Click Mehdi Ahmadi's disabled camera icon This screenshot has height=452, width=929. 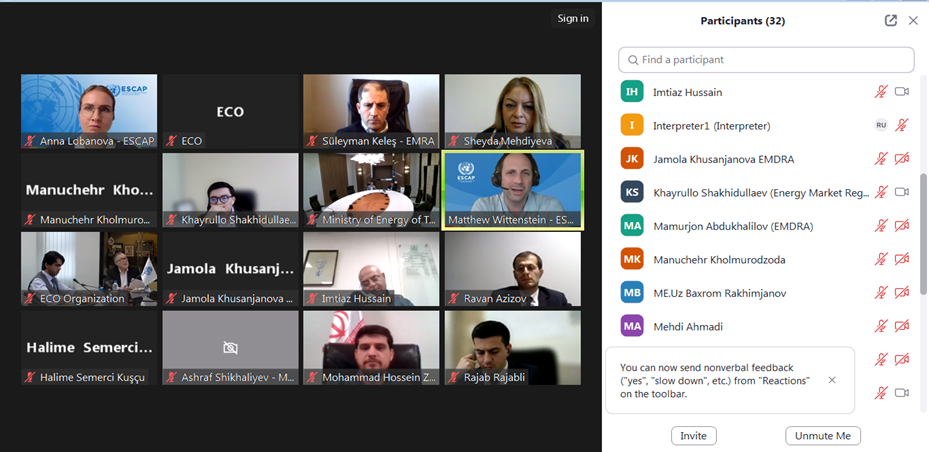pos(902,326)
